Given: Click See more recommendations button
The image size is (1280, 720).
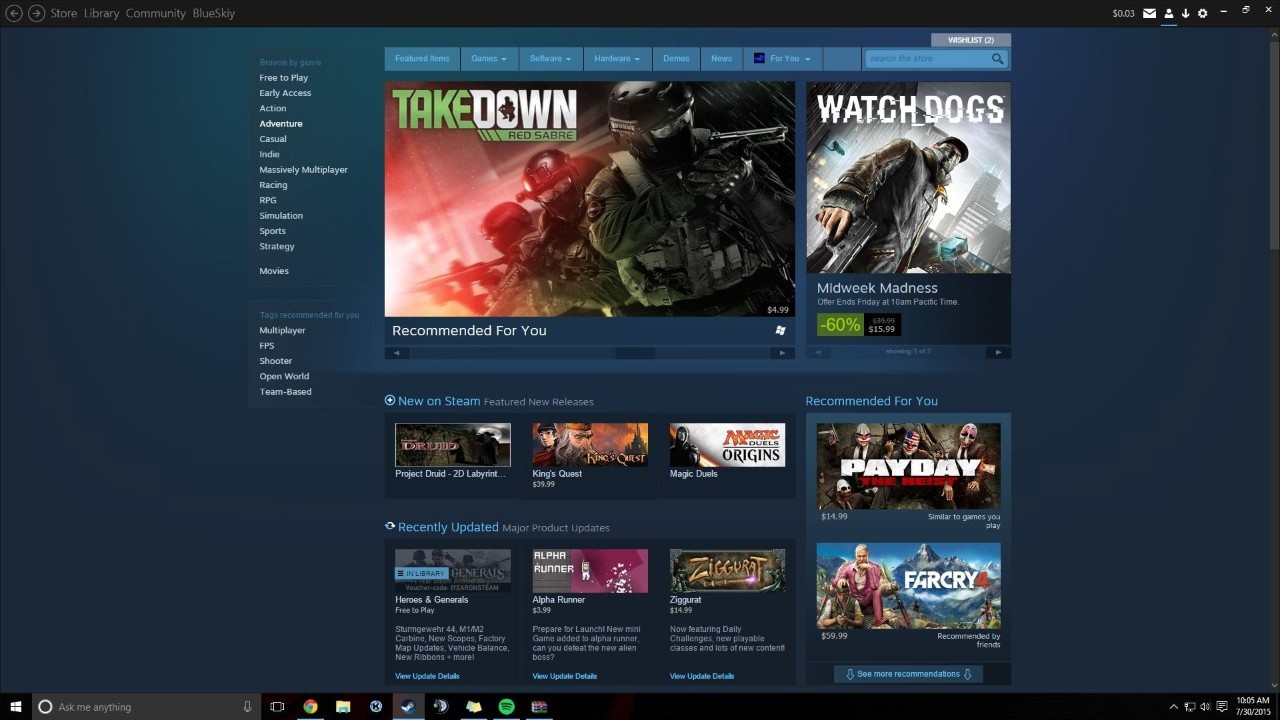Looking at the screenshot, I should click(x=908, y=674).
